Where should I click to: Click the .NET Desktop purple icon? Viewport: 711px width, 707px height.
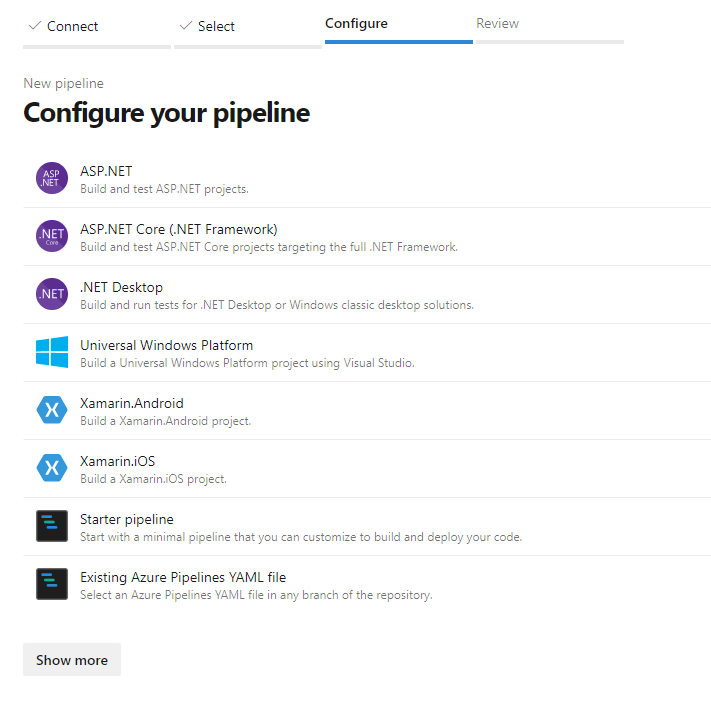tap(52, 294)
